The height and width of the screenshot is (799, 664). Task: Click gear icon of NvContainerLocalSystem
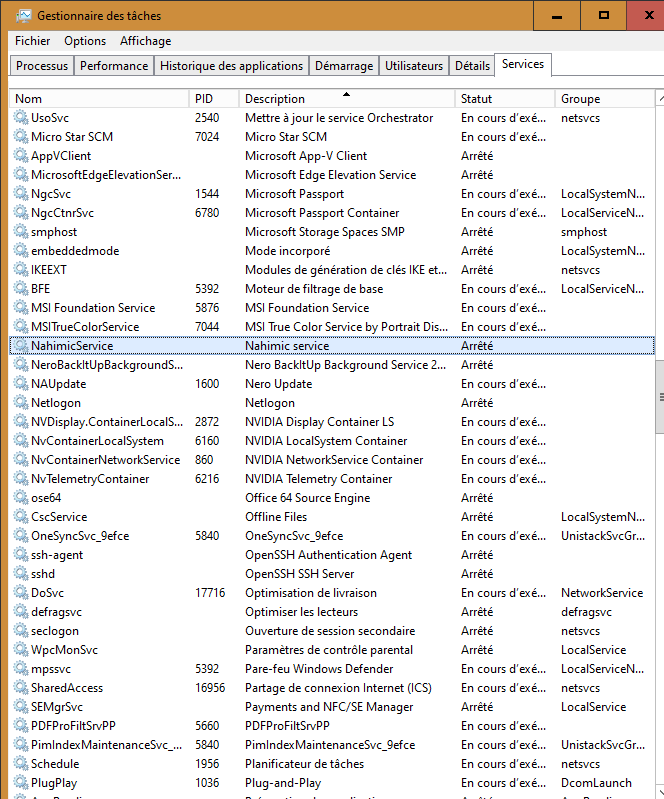[21, 441]
